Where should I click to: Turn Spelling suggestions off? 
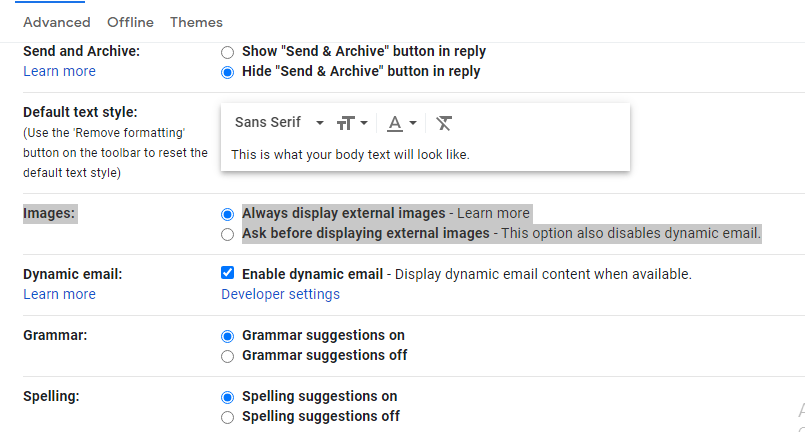click(227, 417)
